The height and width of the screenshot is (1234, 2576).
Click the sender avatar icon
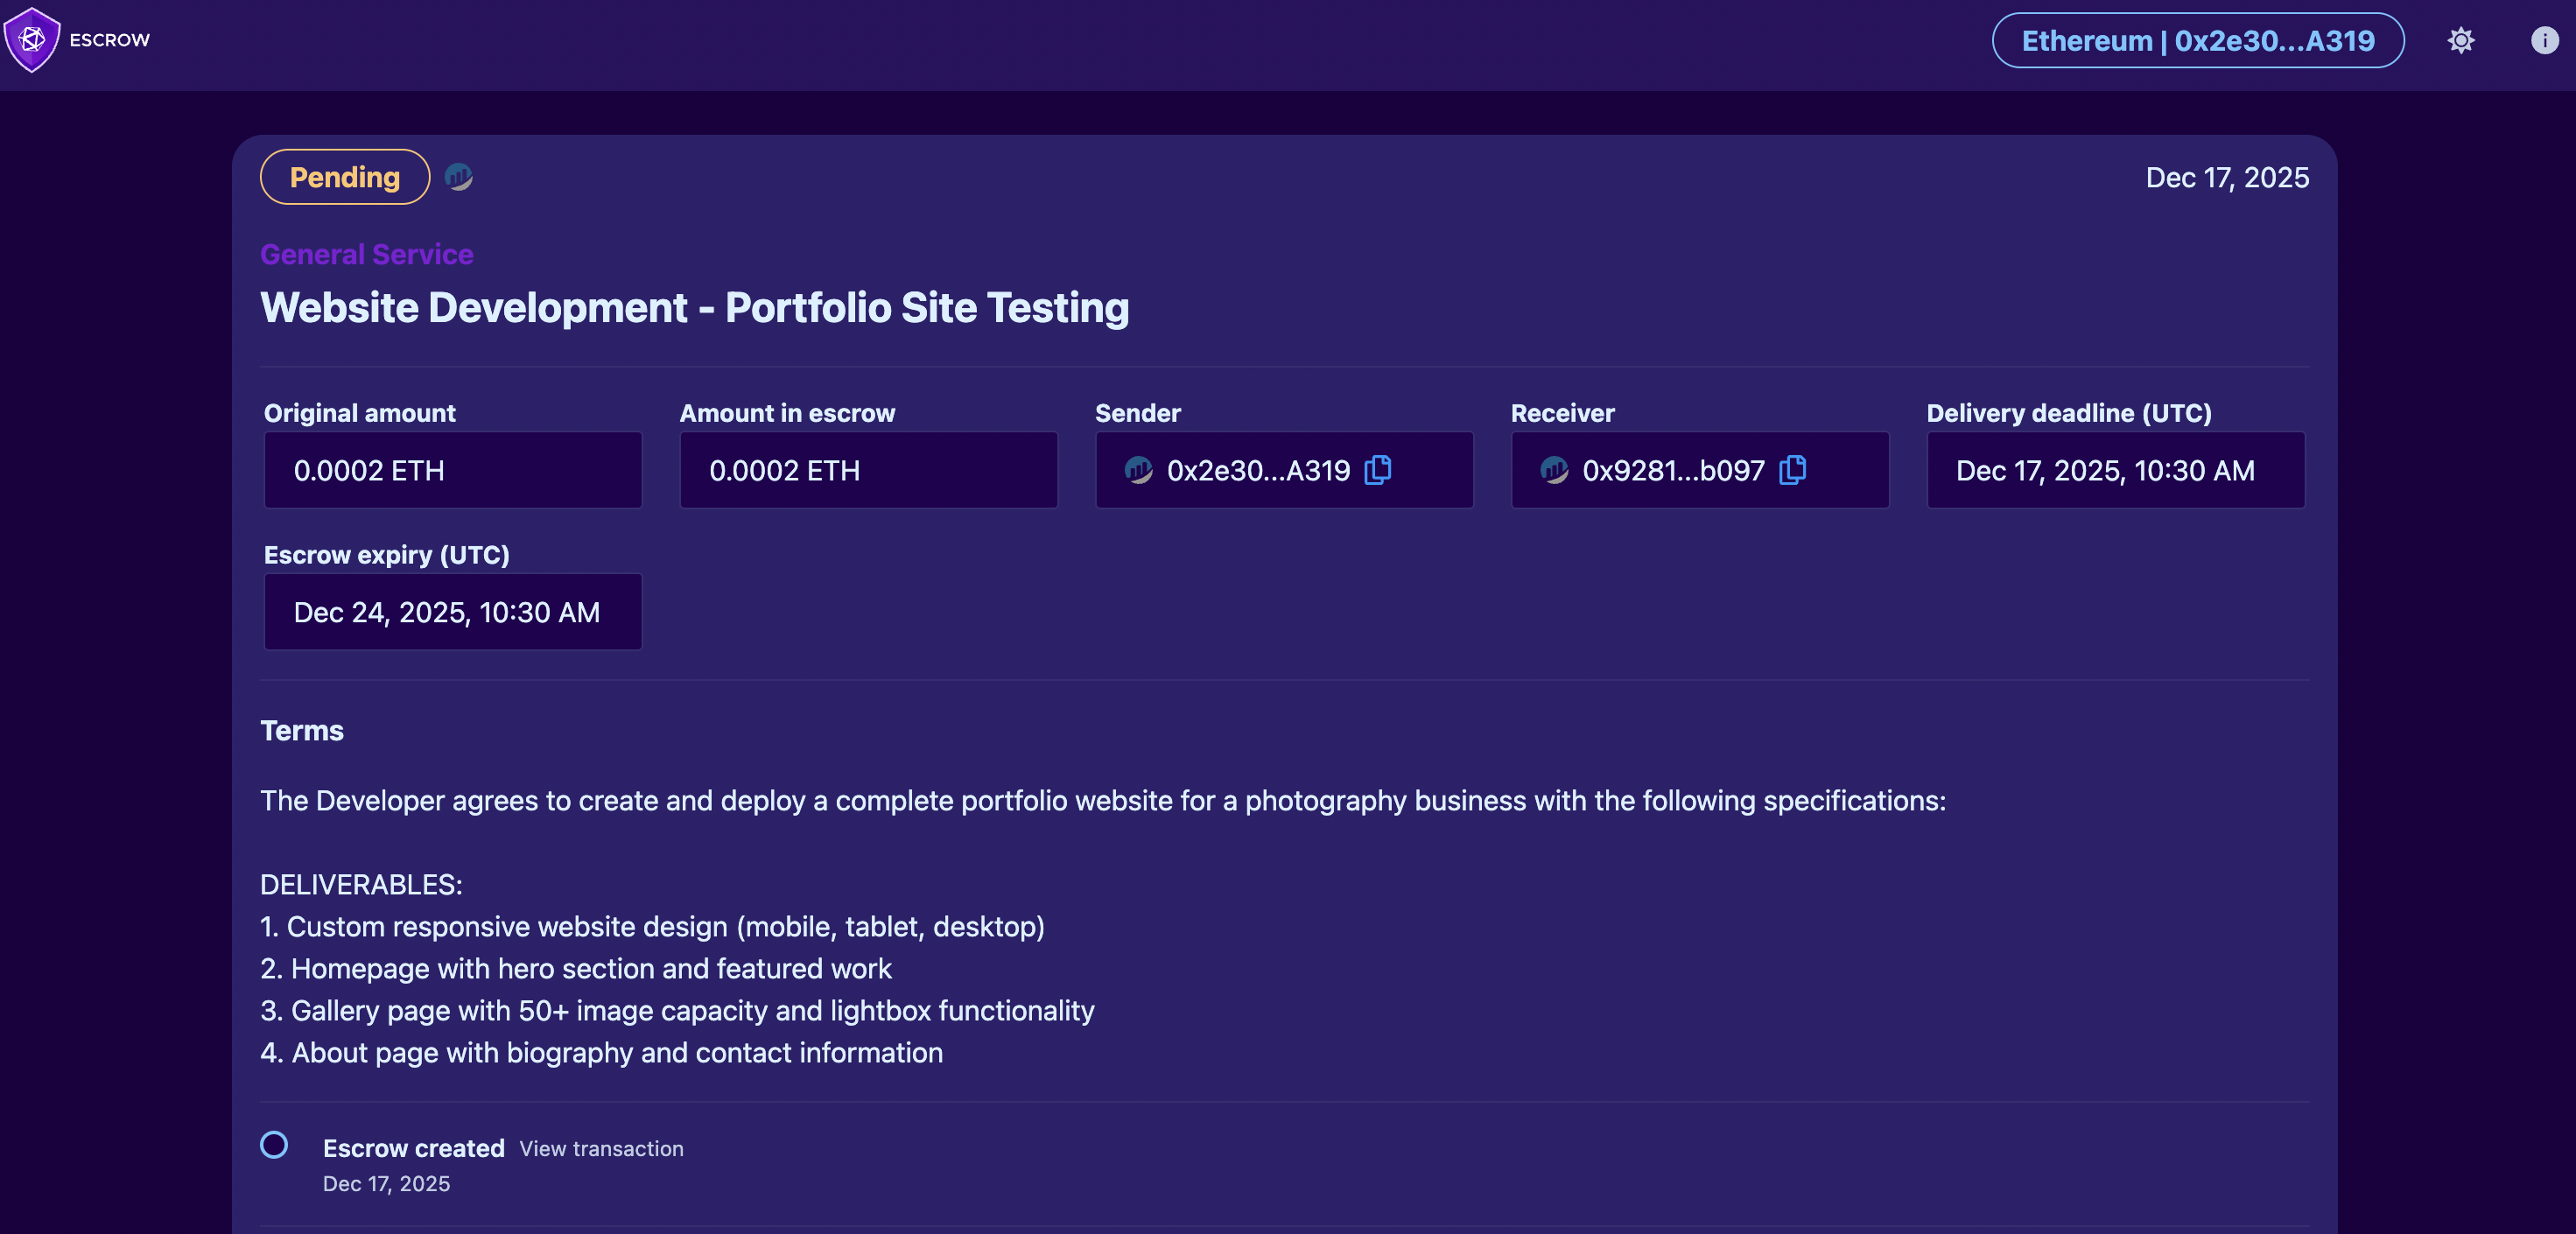click(x=1138, y=470)
